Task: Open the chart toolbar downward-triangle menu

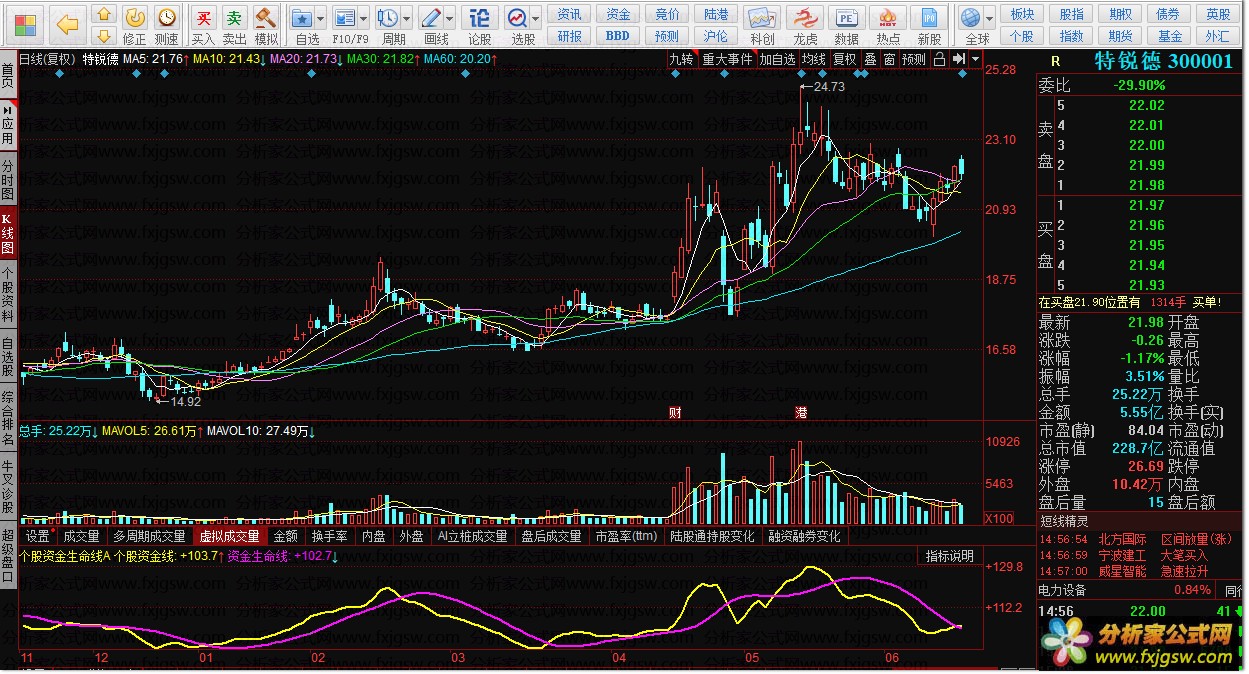Action: point(974,59)
